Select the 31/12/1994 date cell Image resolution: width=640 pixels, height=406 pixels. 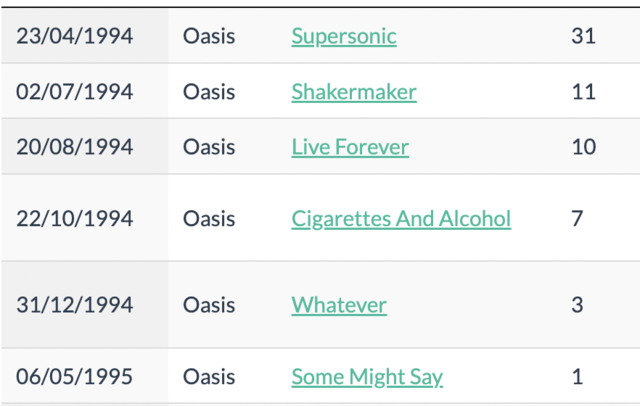75,305
